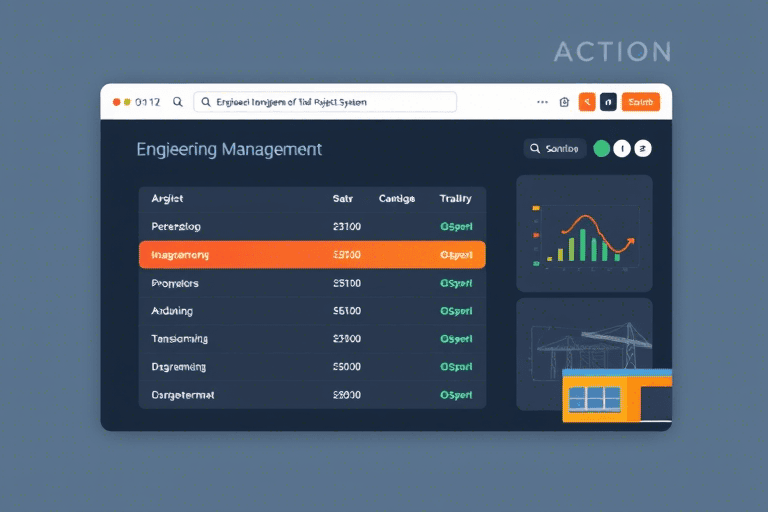The height and width of the screenshot is (512, 768).
Task: Click status link in the Tansioming row
Action: coord(456,339)
